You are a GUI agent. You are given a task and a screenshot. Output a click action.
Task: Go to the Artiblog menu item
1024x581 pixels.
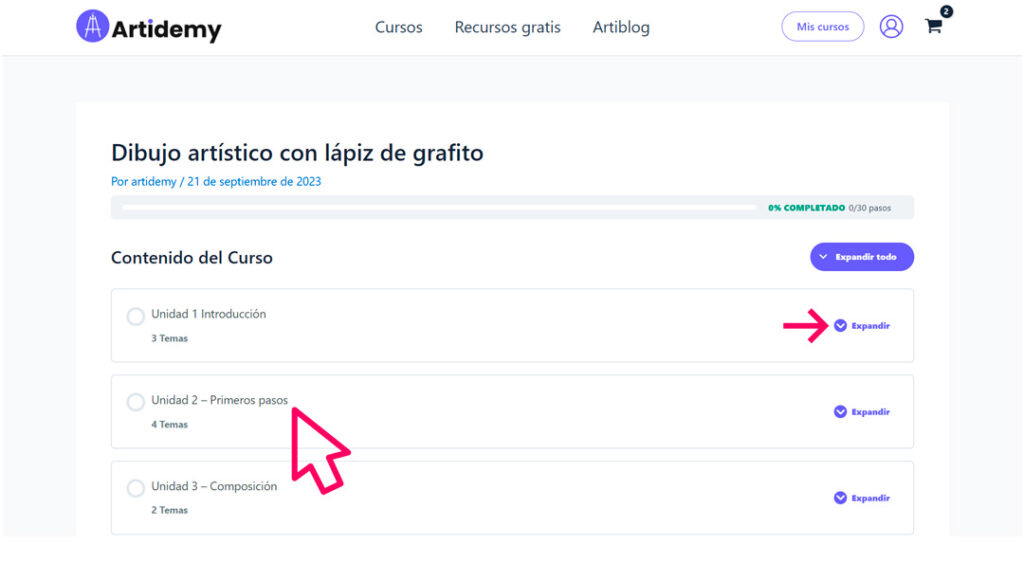point(621,27)
